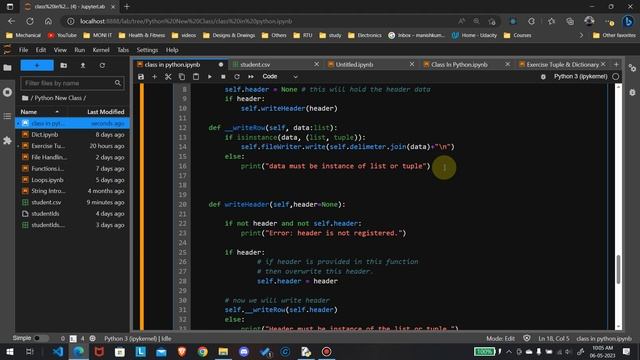Click the notebook vertical scrollbar thumb
This screenshot has height=360, width=640.
tap(618, 269)
